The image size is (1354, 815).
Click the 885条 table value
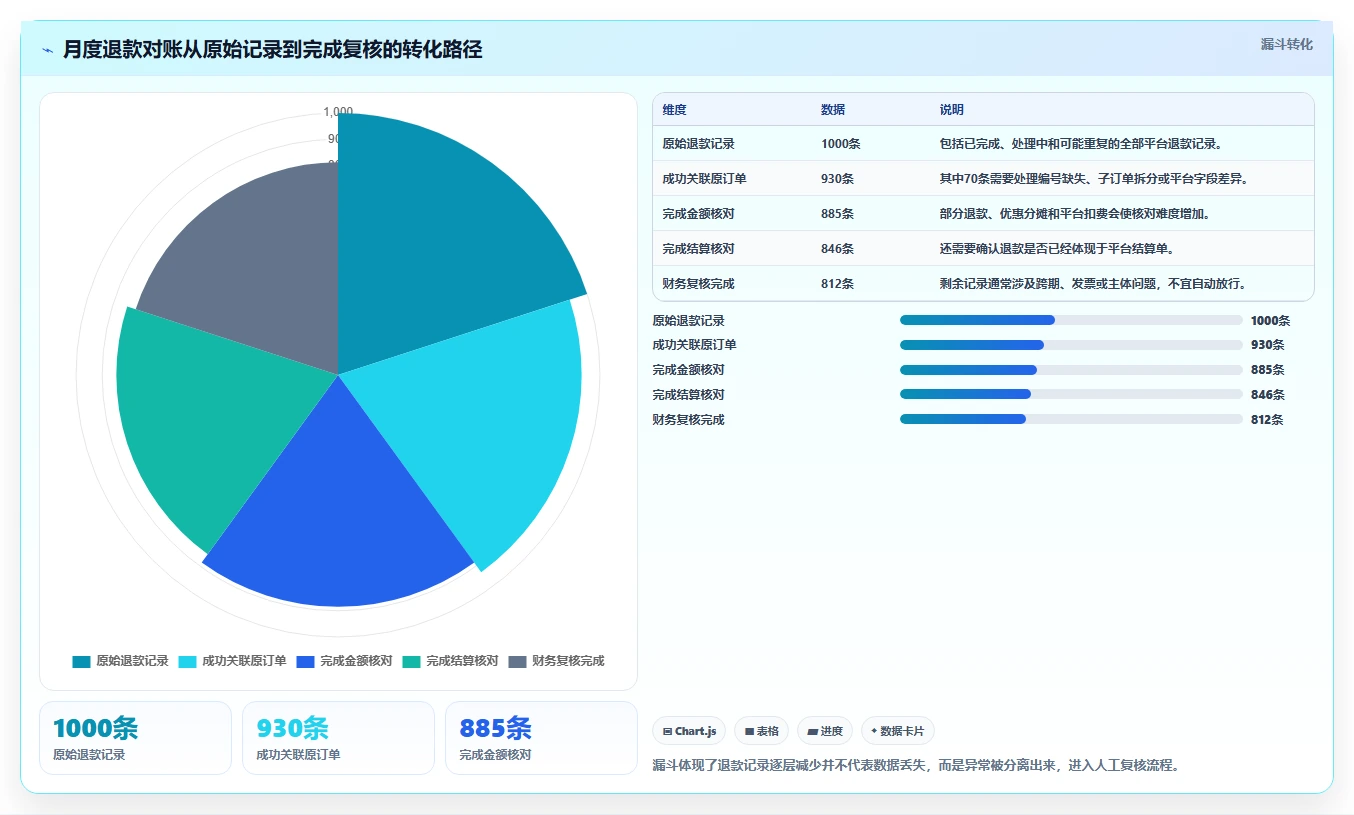pos(837,214)
